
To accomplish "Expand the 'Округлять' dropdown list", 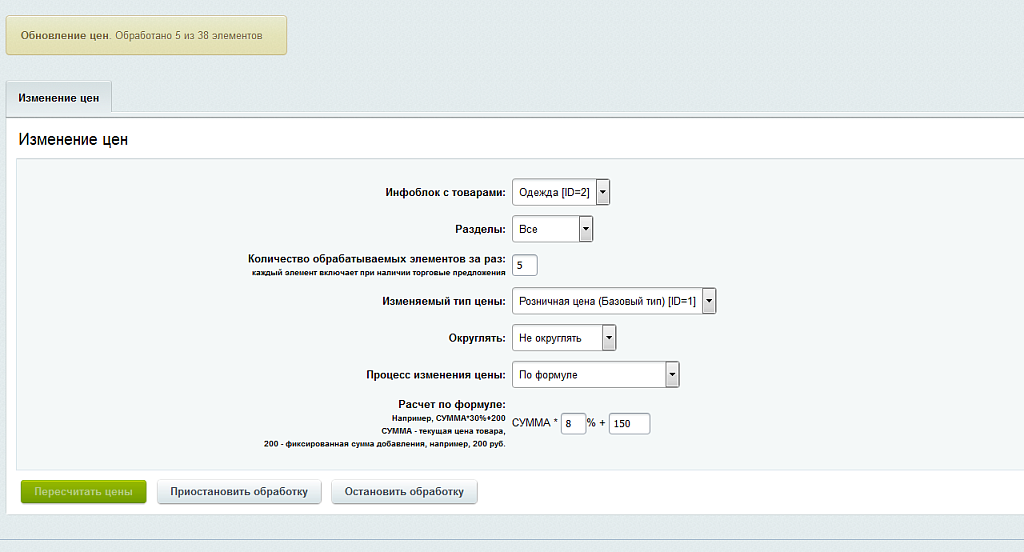I will [564, 338].
